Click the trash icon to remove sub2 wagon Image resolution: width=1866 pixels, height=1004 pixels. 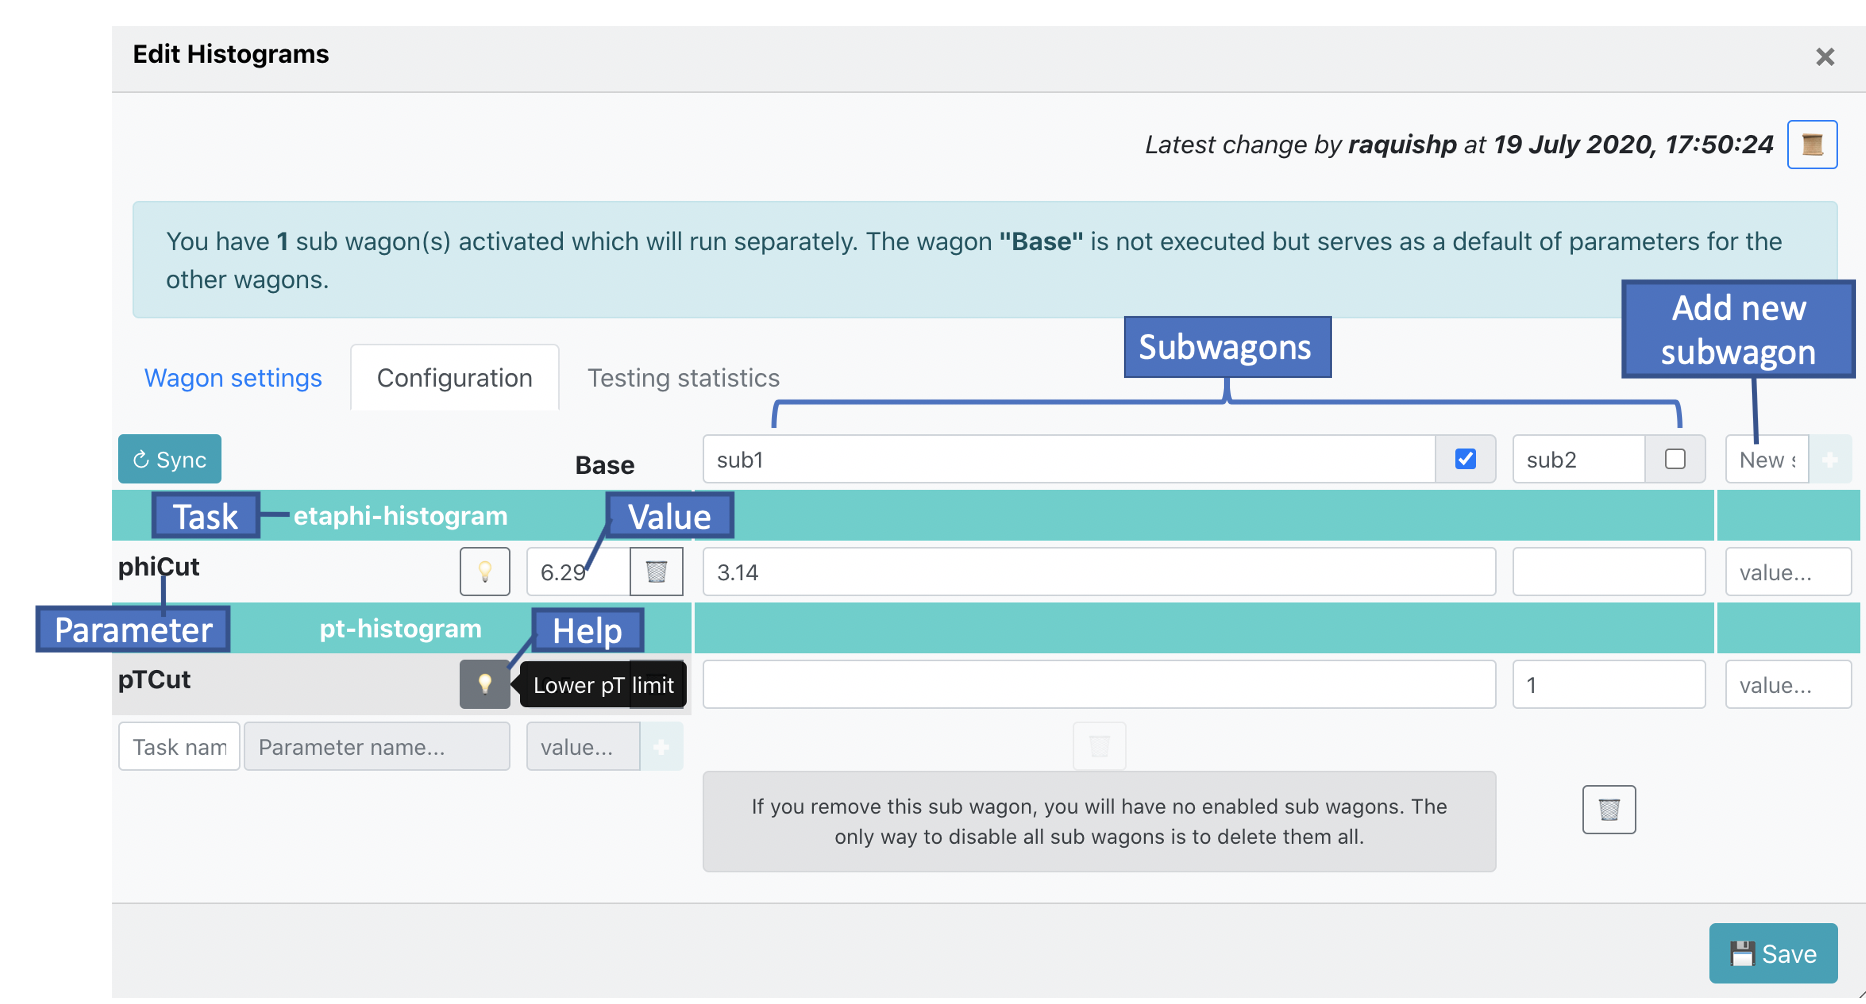point(1608,809)
